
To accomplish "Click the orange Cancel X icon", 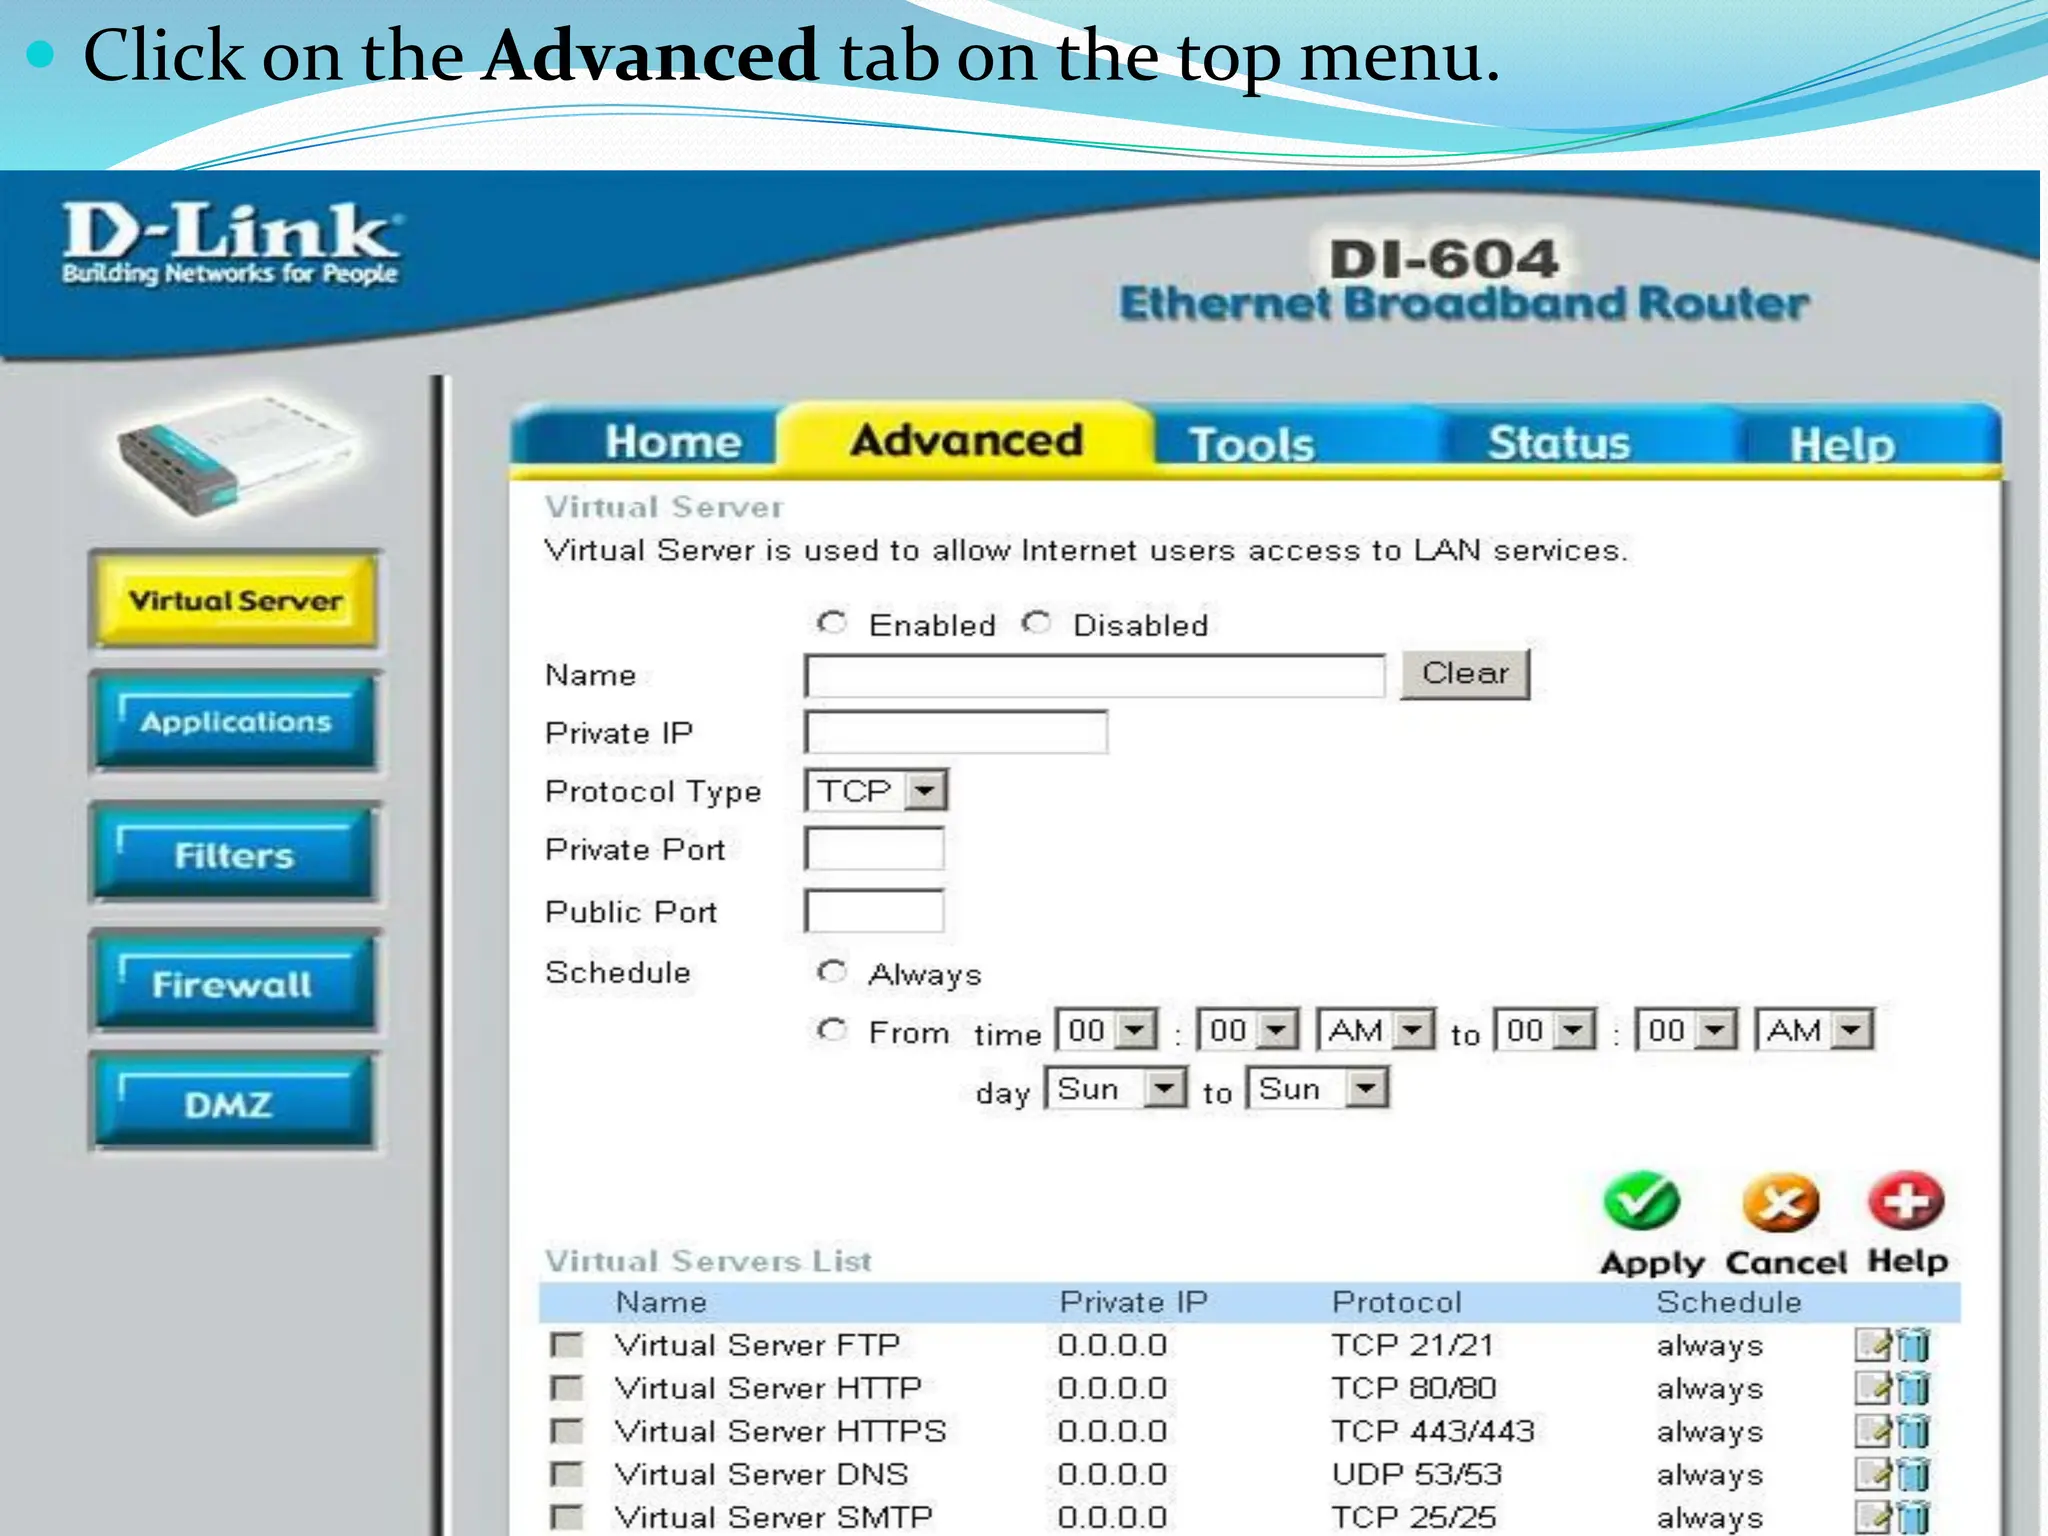I will click(1780, 1202).
